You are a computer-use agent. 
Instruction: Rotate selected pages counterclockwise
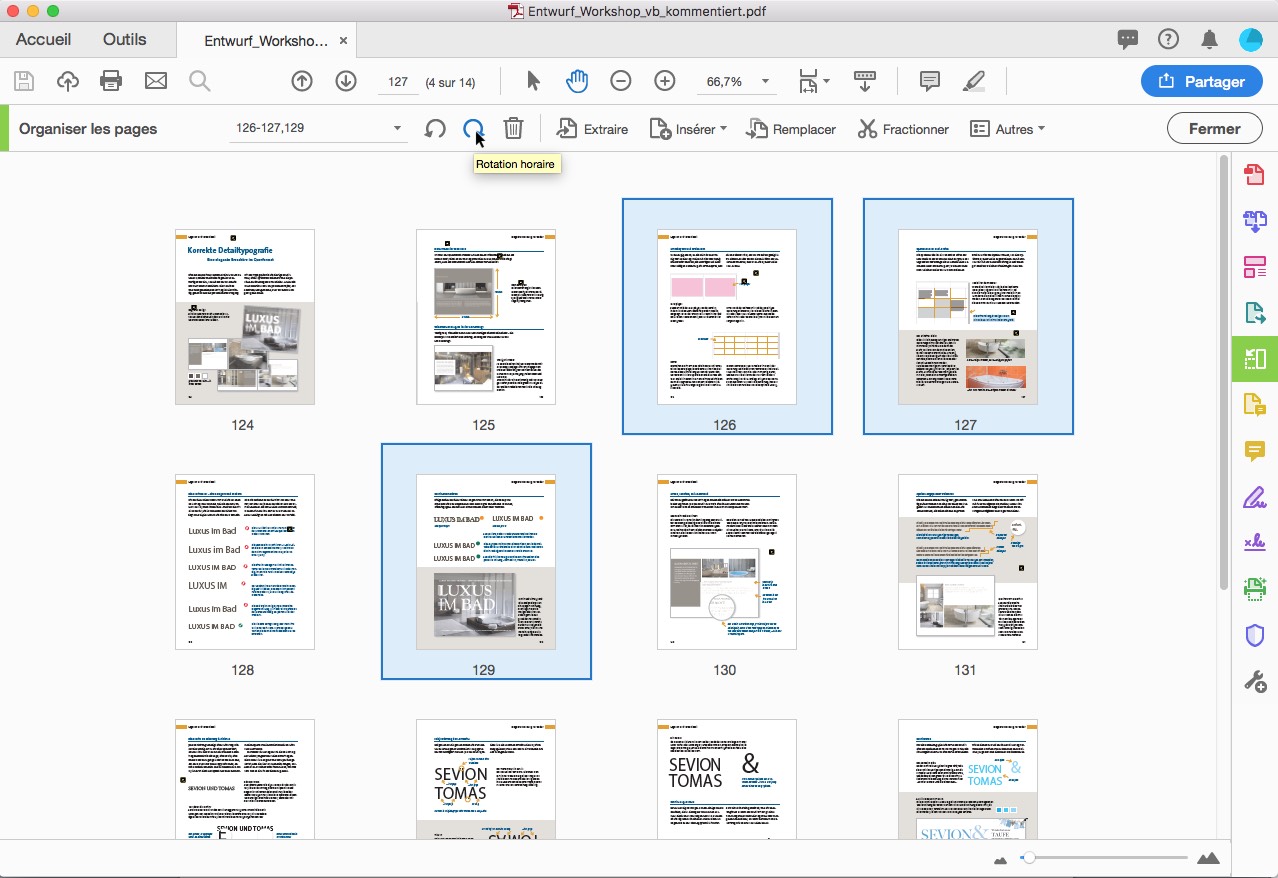[x=435, y=129]
